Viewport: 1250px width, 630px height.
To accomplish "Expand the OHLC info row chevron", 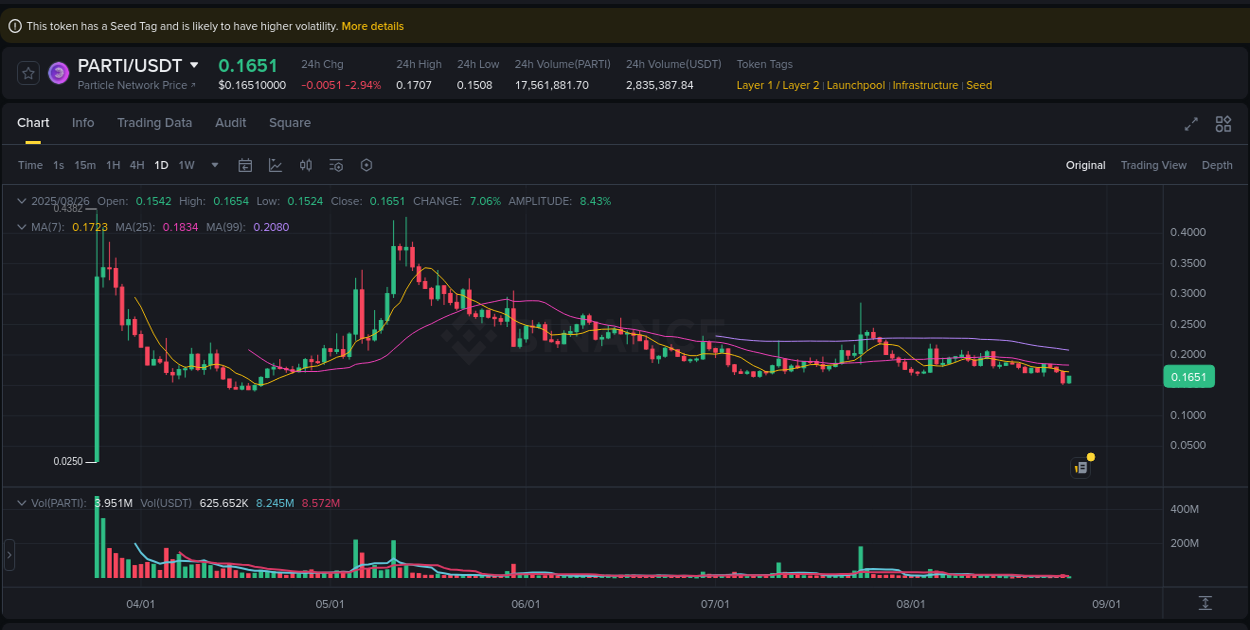I will (x=22, y=201).
